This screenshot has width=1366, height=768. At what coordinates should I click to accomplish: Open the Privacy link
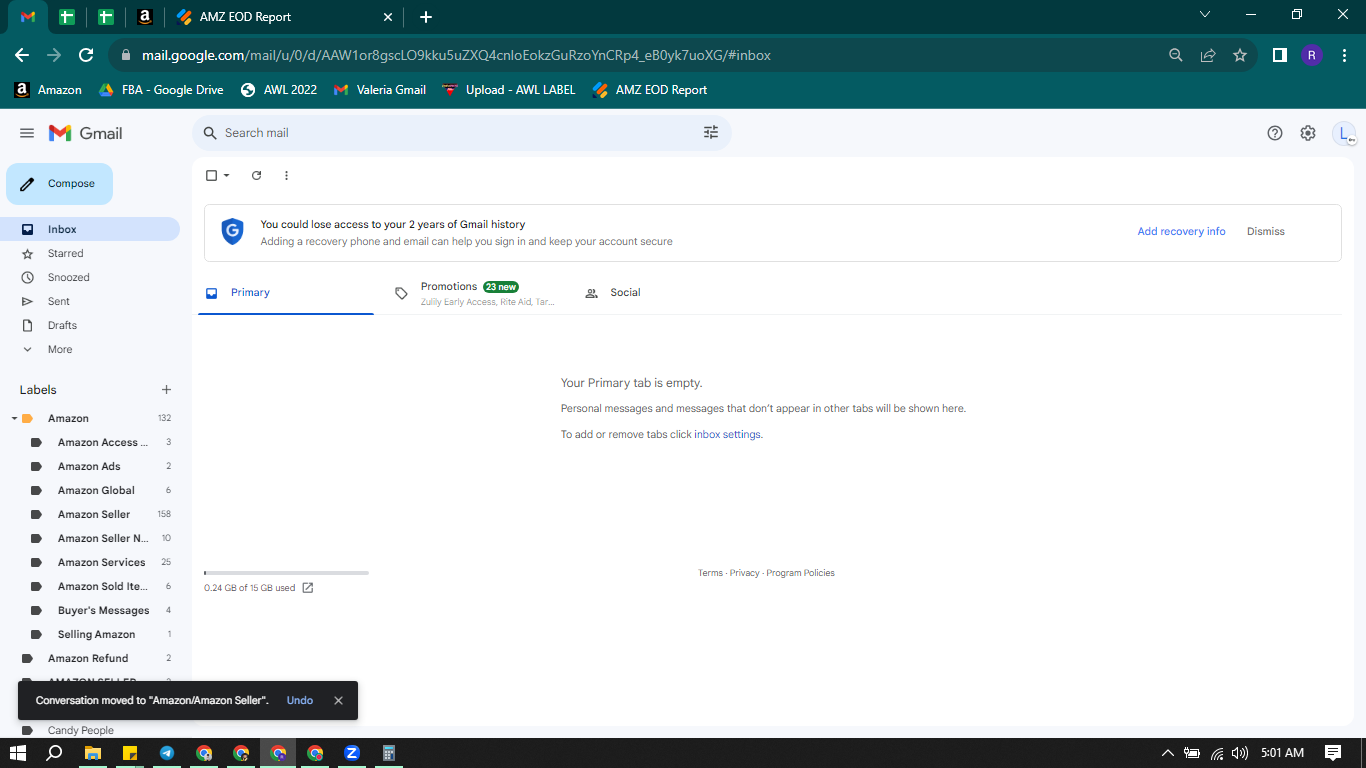point(744,573)
